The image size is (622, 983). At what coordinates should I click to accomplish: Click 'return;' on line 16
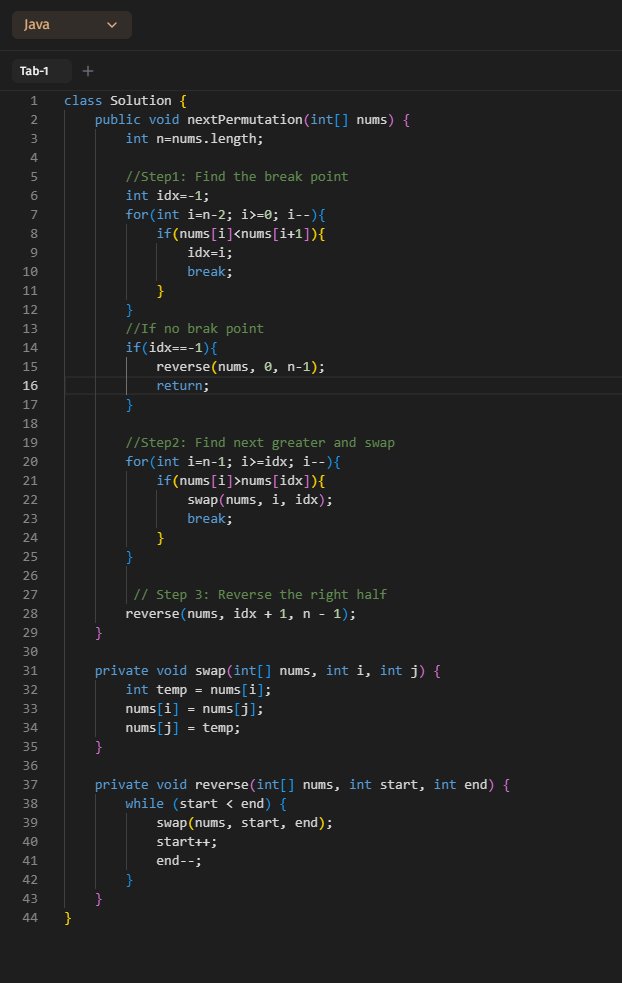(x=183, y=386)
